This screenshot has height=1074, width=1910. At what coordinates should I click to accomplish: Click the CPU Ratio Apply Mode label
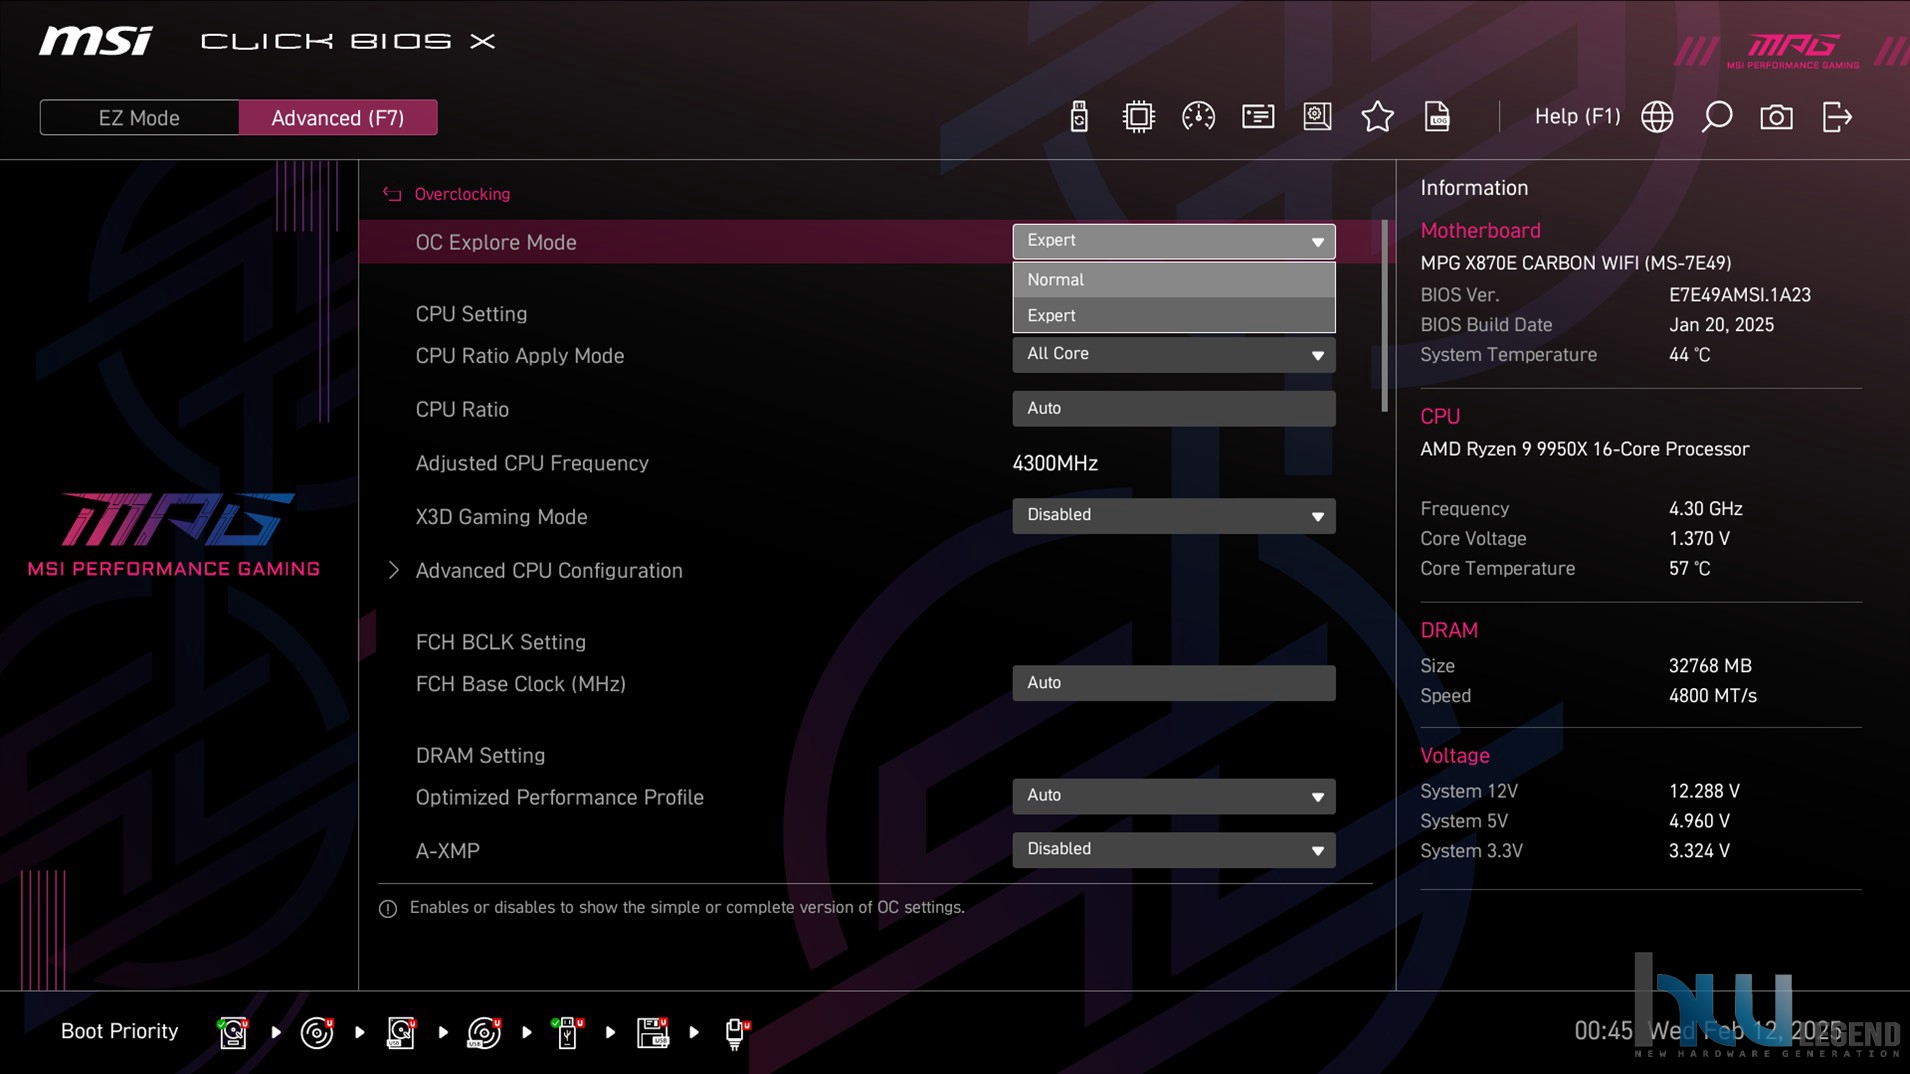(x=519, y=356)
